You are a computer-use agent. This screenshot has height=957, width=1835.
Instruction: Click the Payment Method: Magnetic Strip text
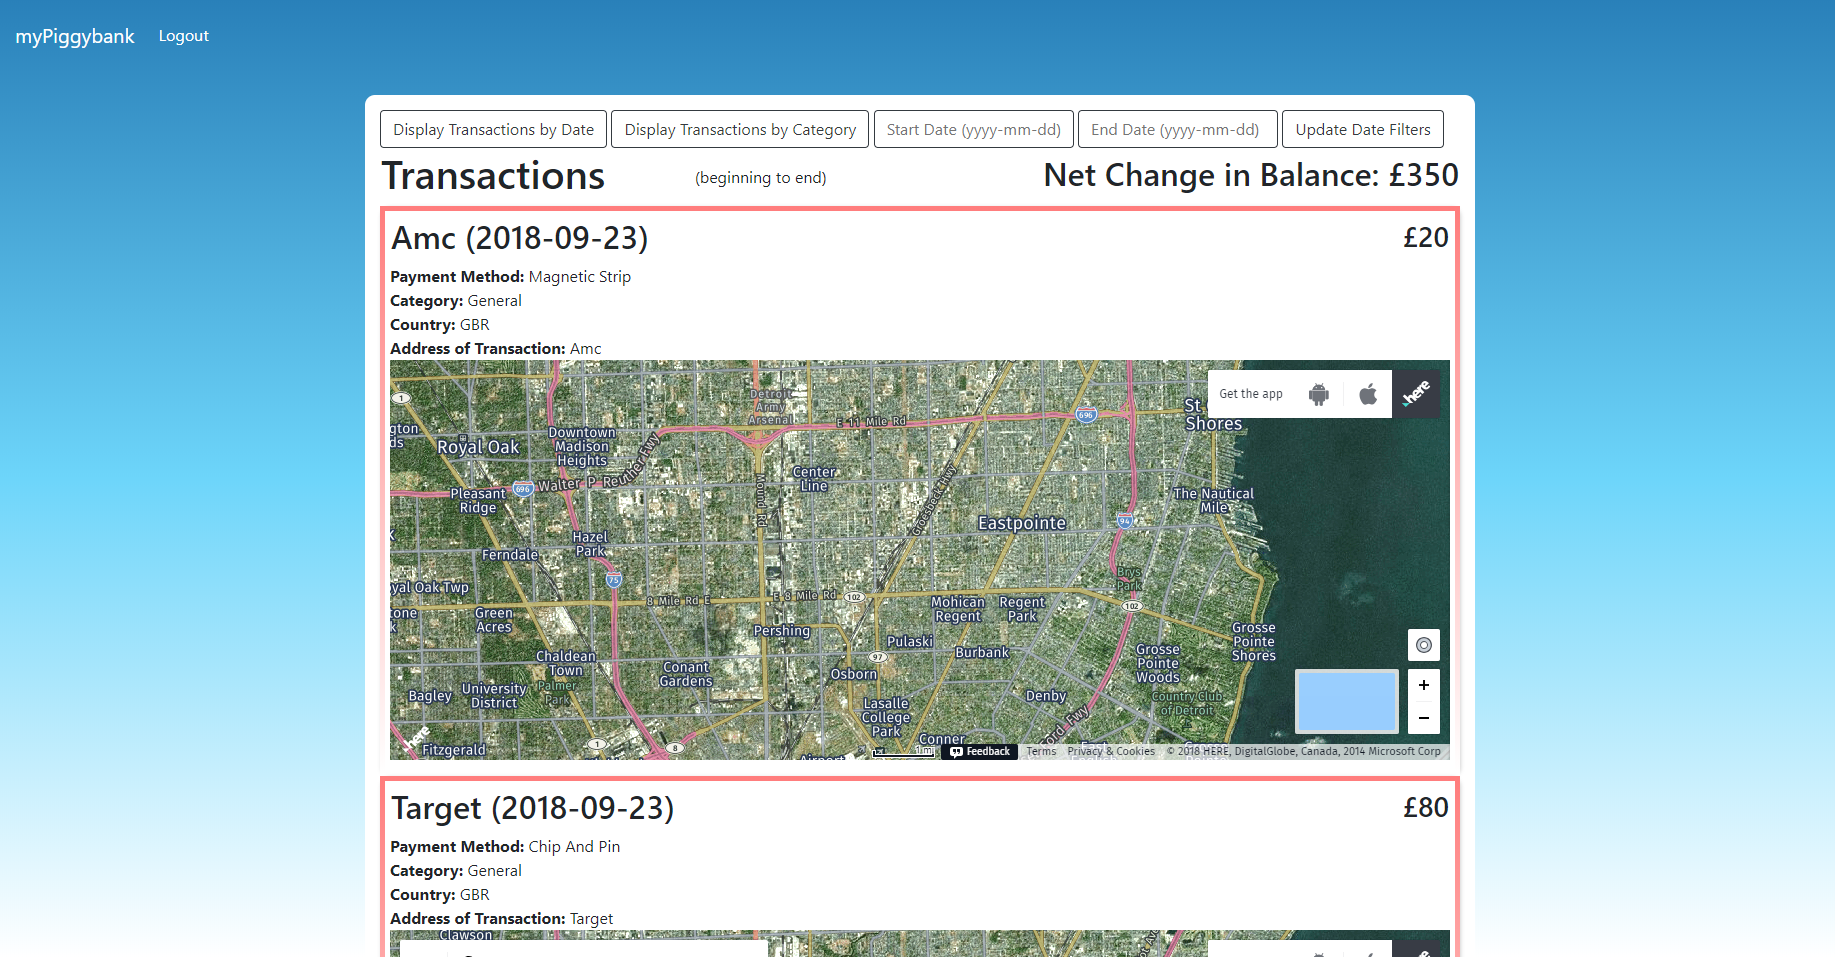[510, 277]
